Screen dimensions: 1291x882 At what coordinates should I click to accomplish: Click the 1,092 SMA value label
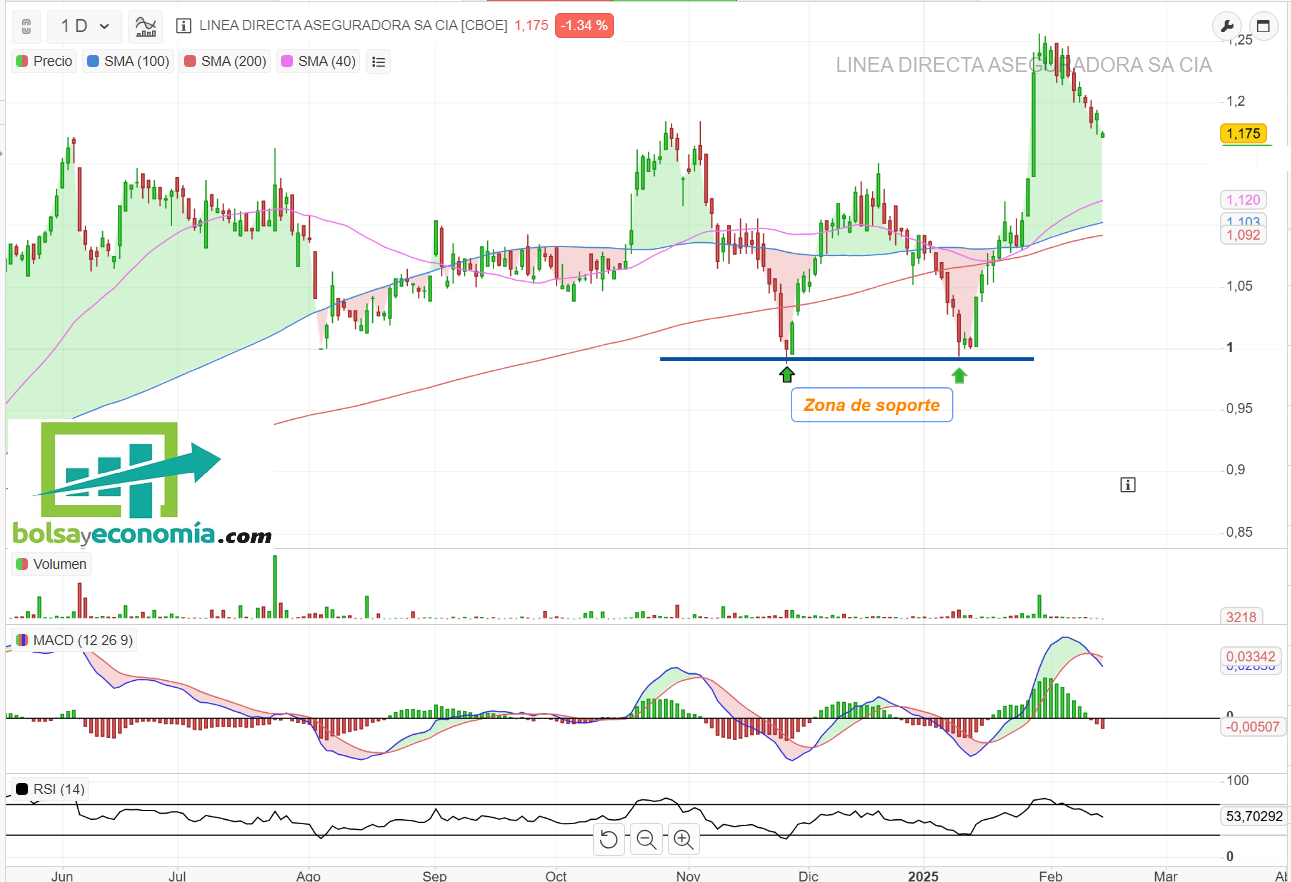tap(1244, 235)
